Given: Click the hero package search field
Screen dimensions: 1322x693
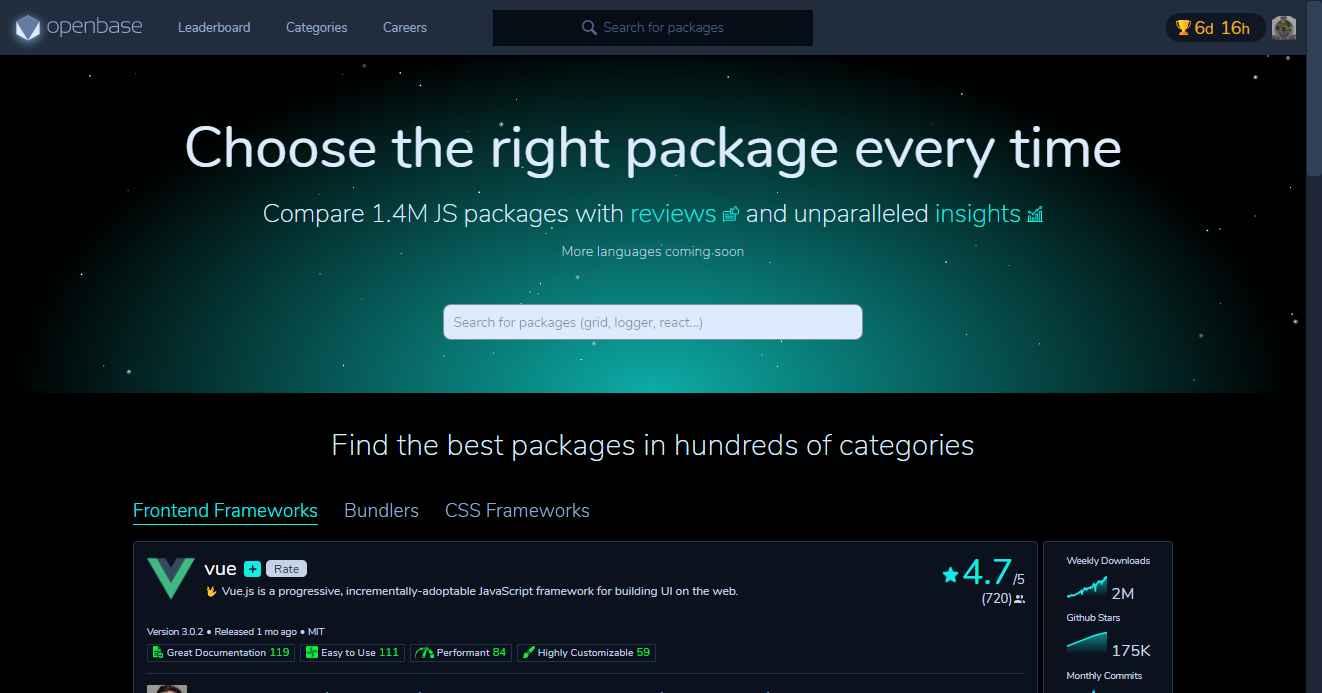Looking at the screenshot, I should coord(653,322).
